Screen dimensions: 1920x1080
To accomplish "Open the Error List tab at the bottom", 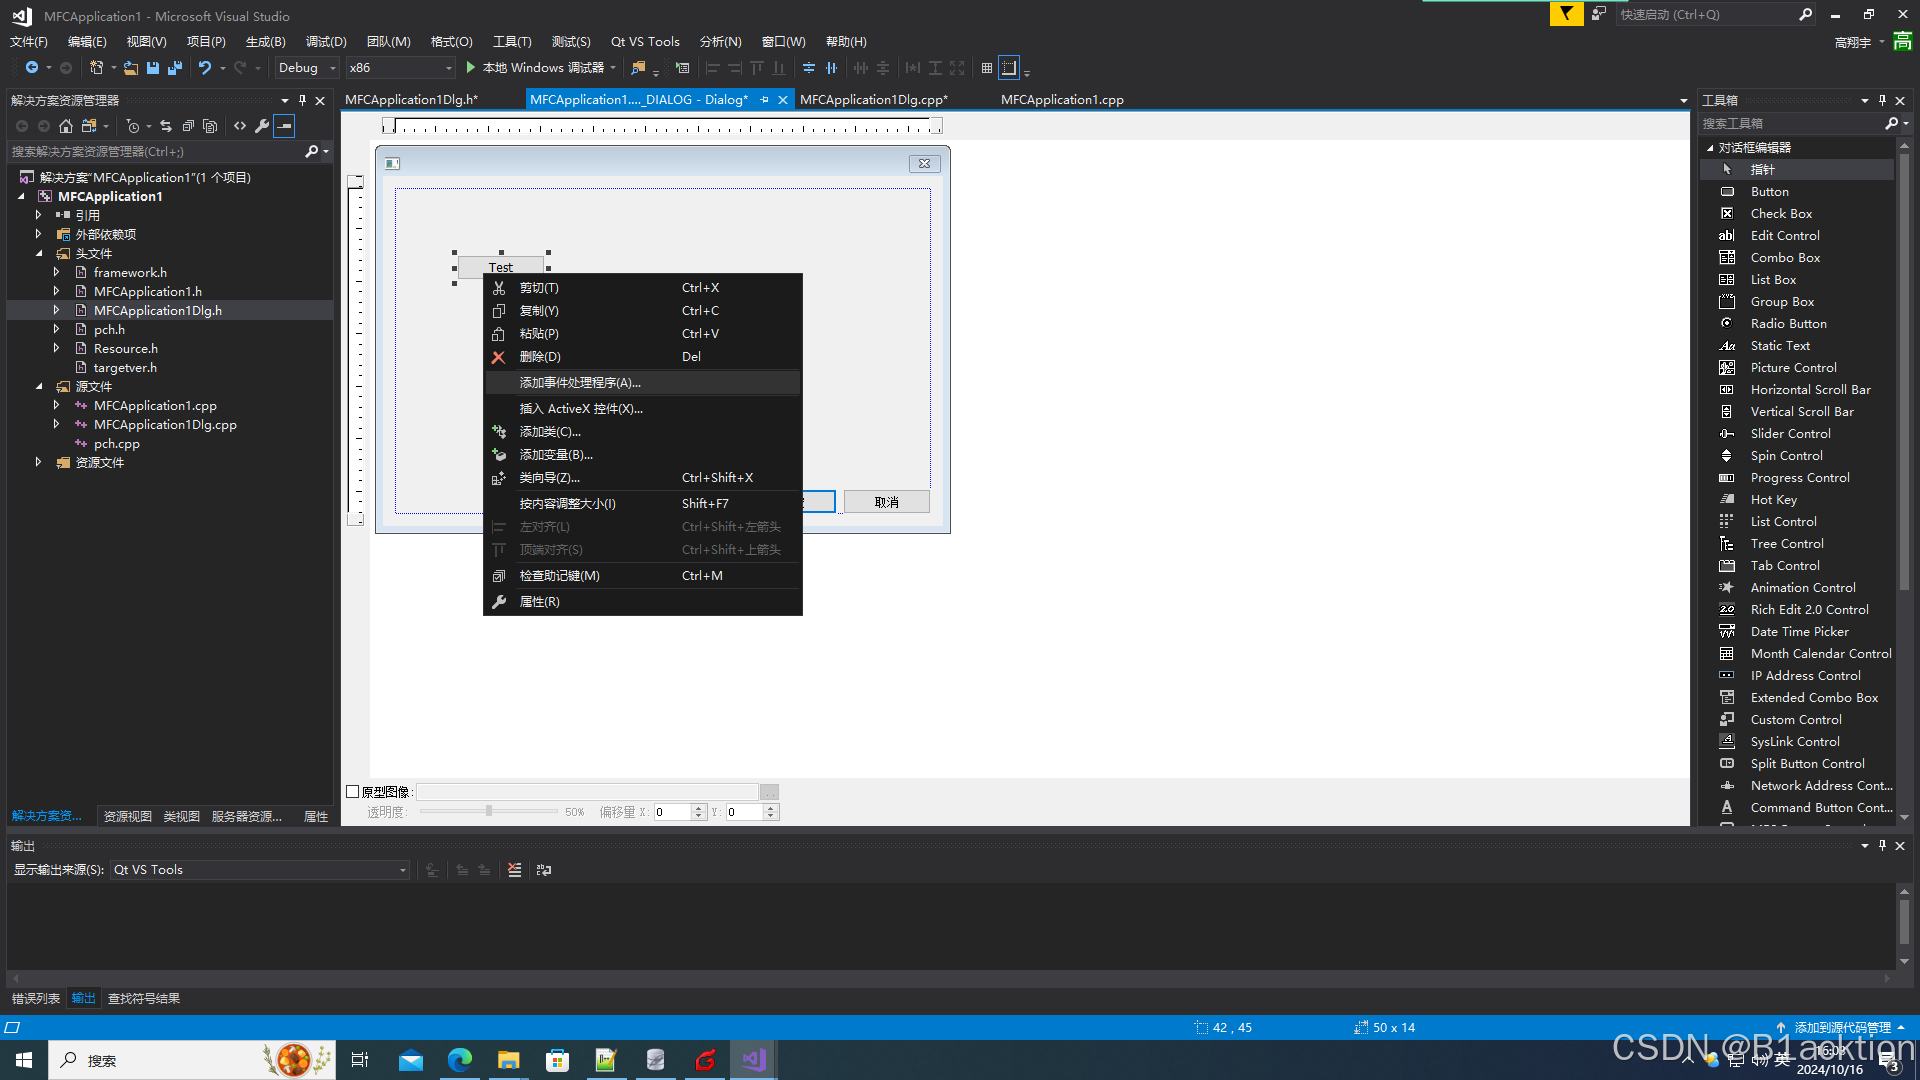I will point(36,999).
